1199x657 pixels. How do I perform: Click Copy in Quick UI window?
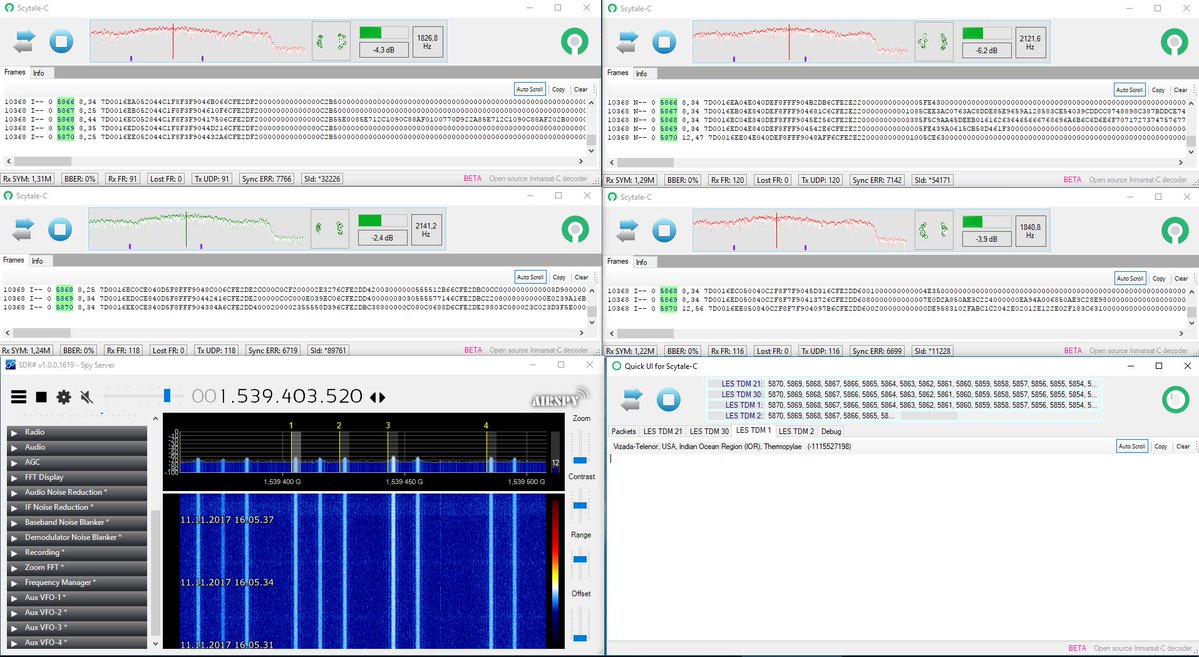(1161, 446)
